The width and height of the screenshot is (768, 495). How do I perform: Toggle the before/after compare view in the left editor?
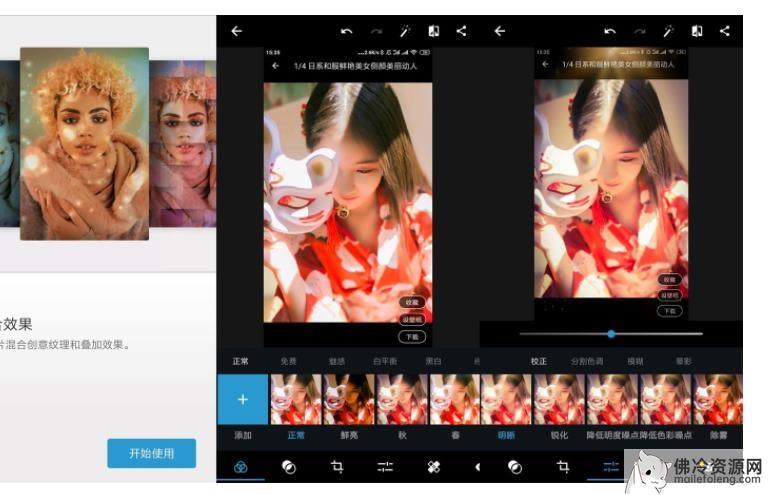click(x=433, y=31)
